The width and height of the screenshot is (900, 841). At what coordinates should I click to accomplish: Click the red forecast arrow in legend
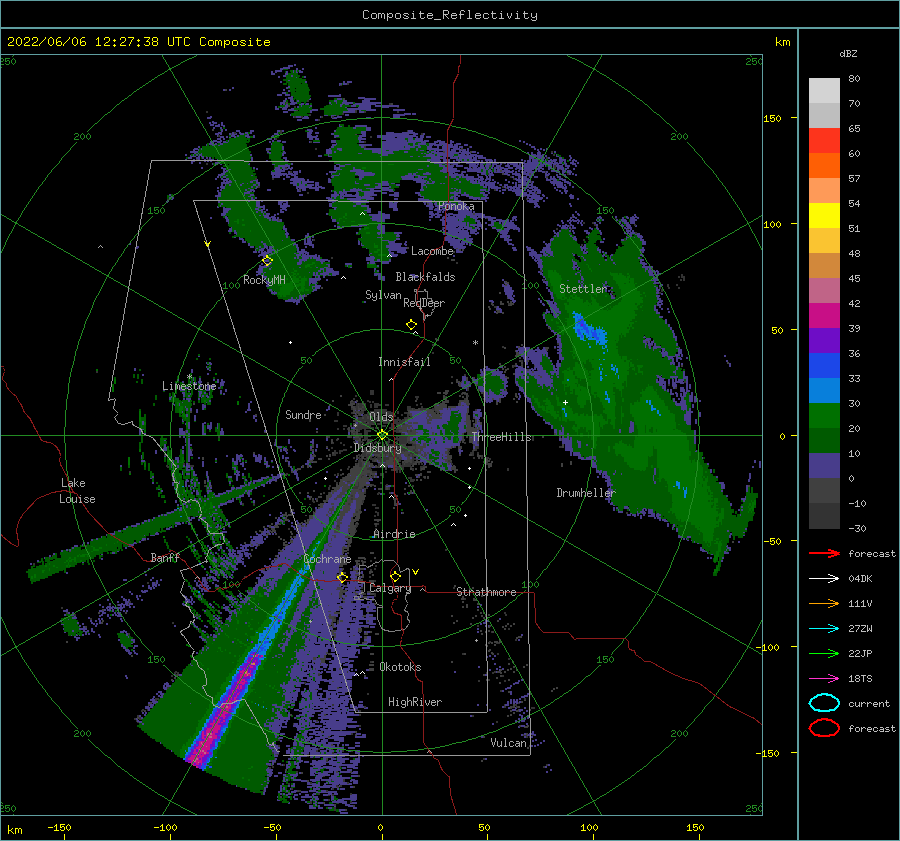pyautogui.click(x=824, y=553)
